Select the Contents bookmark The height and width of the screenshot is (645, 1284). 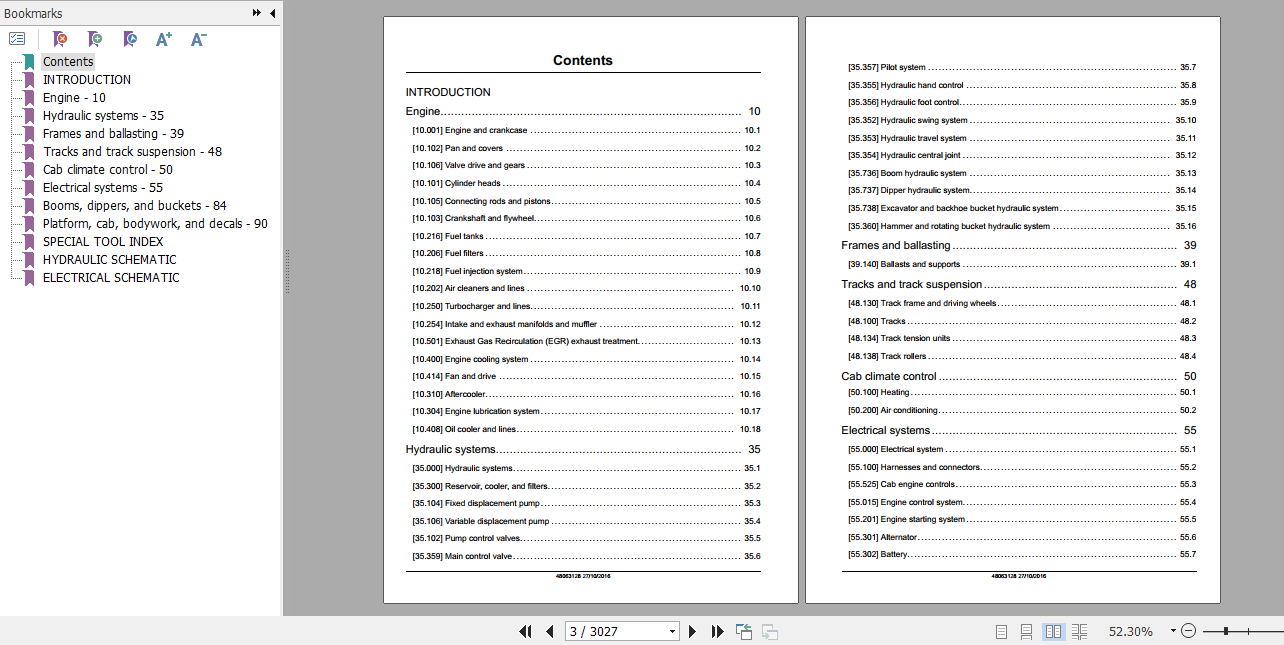coord(68,61)
